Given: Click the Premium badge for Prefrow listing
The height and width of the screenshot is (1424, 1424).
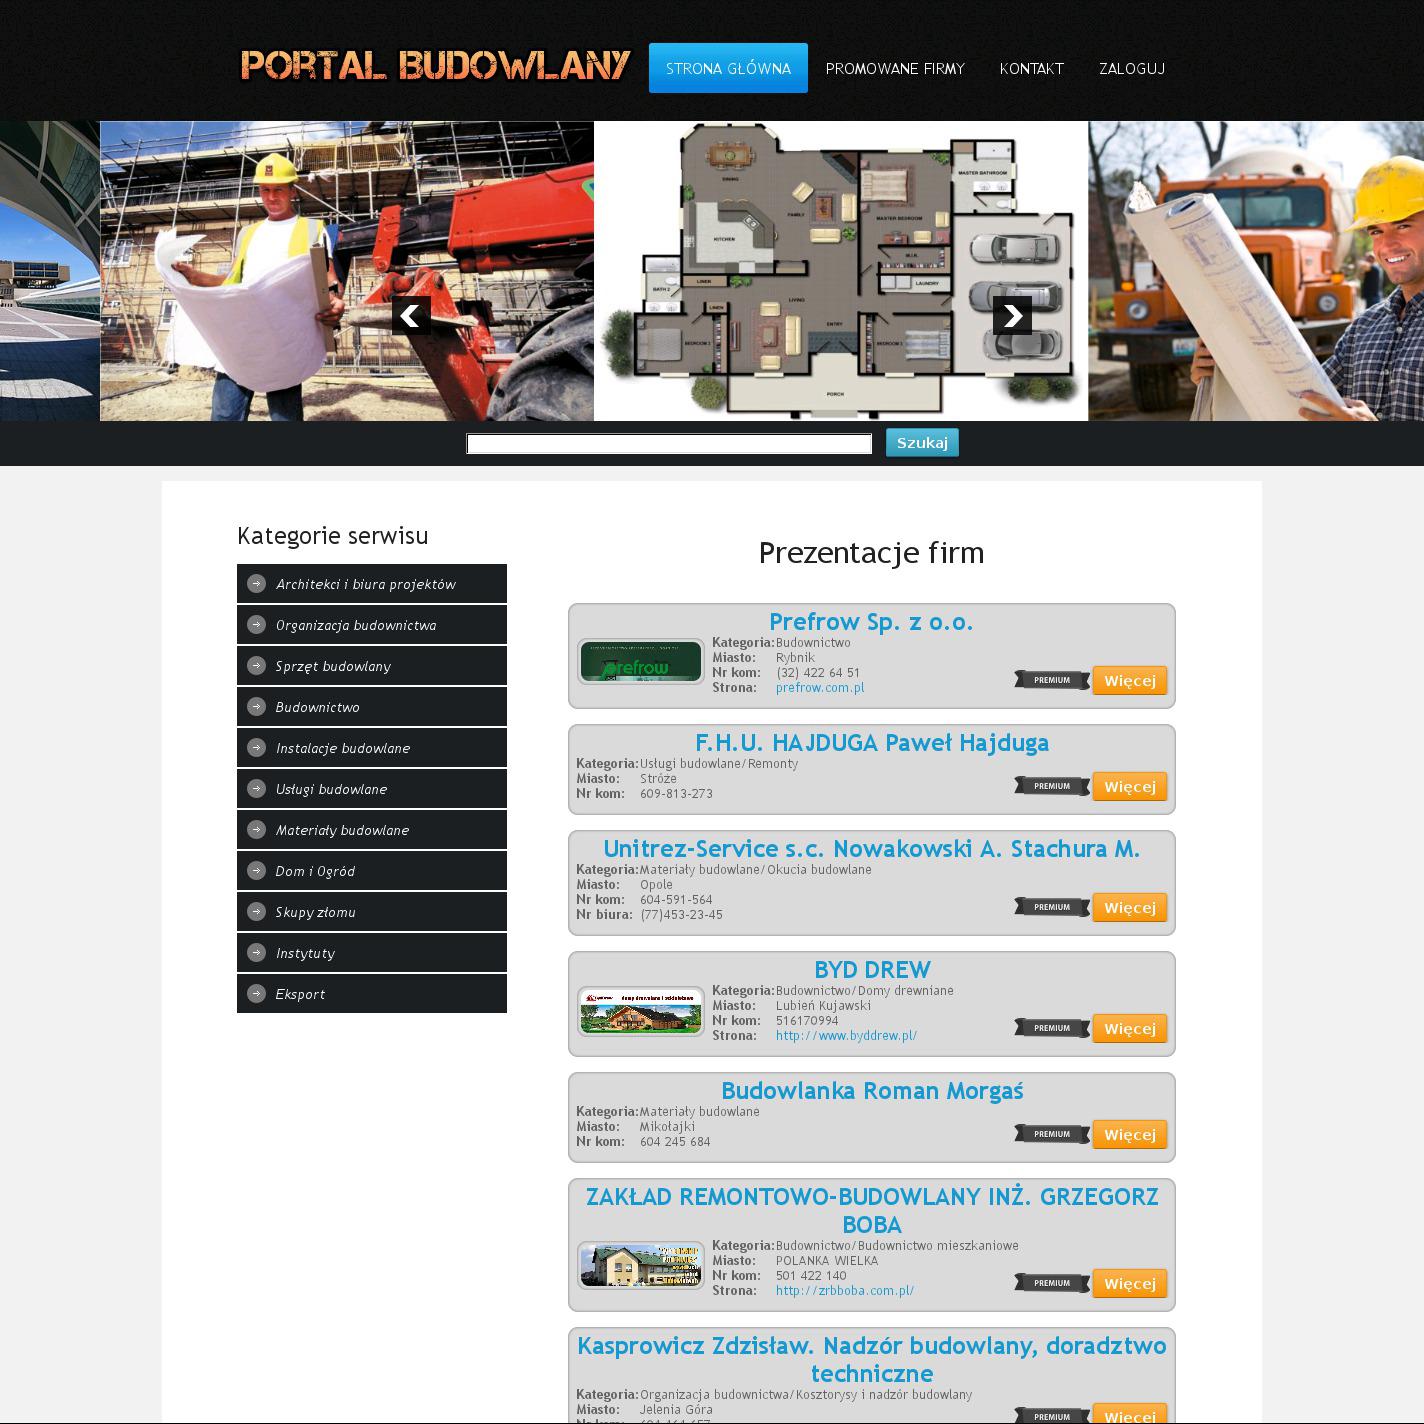Looking at the screenshot, I should (1051, 681).
